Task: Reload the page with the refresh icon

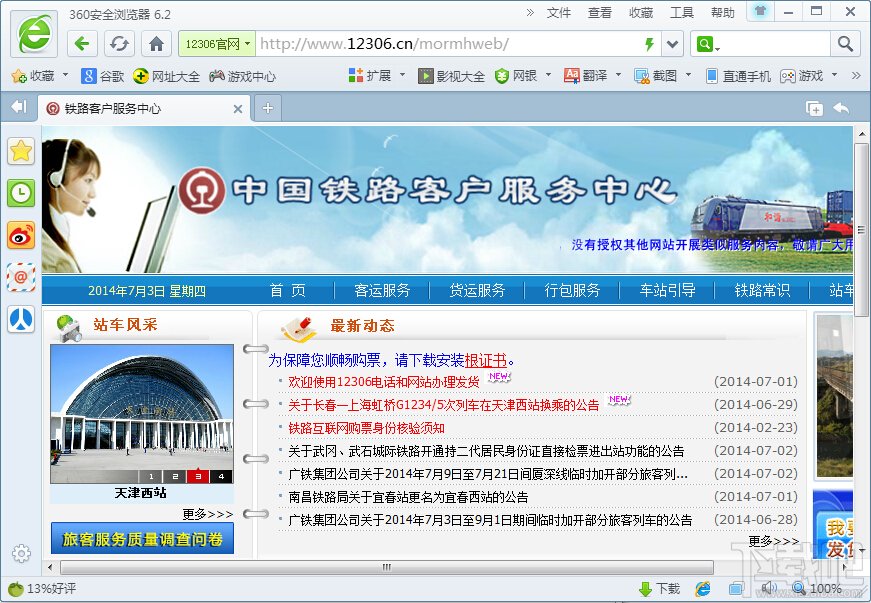Action: pos(119,43)
